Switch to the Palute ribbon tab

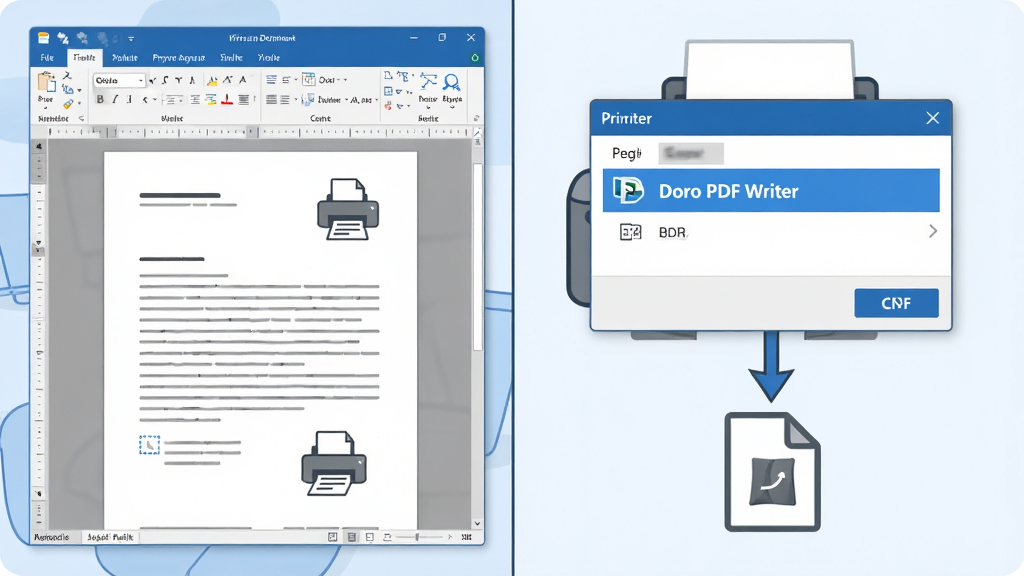point(125,57)
